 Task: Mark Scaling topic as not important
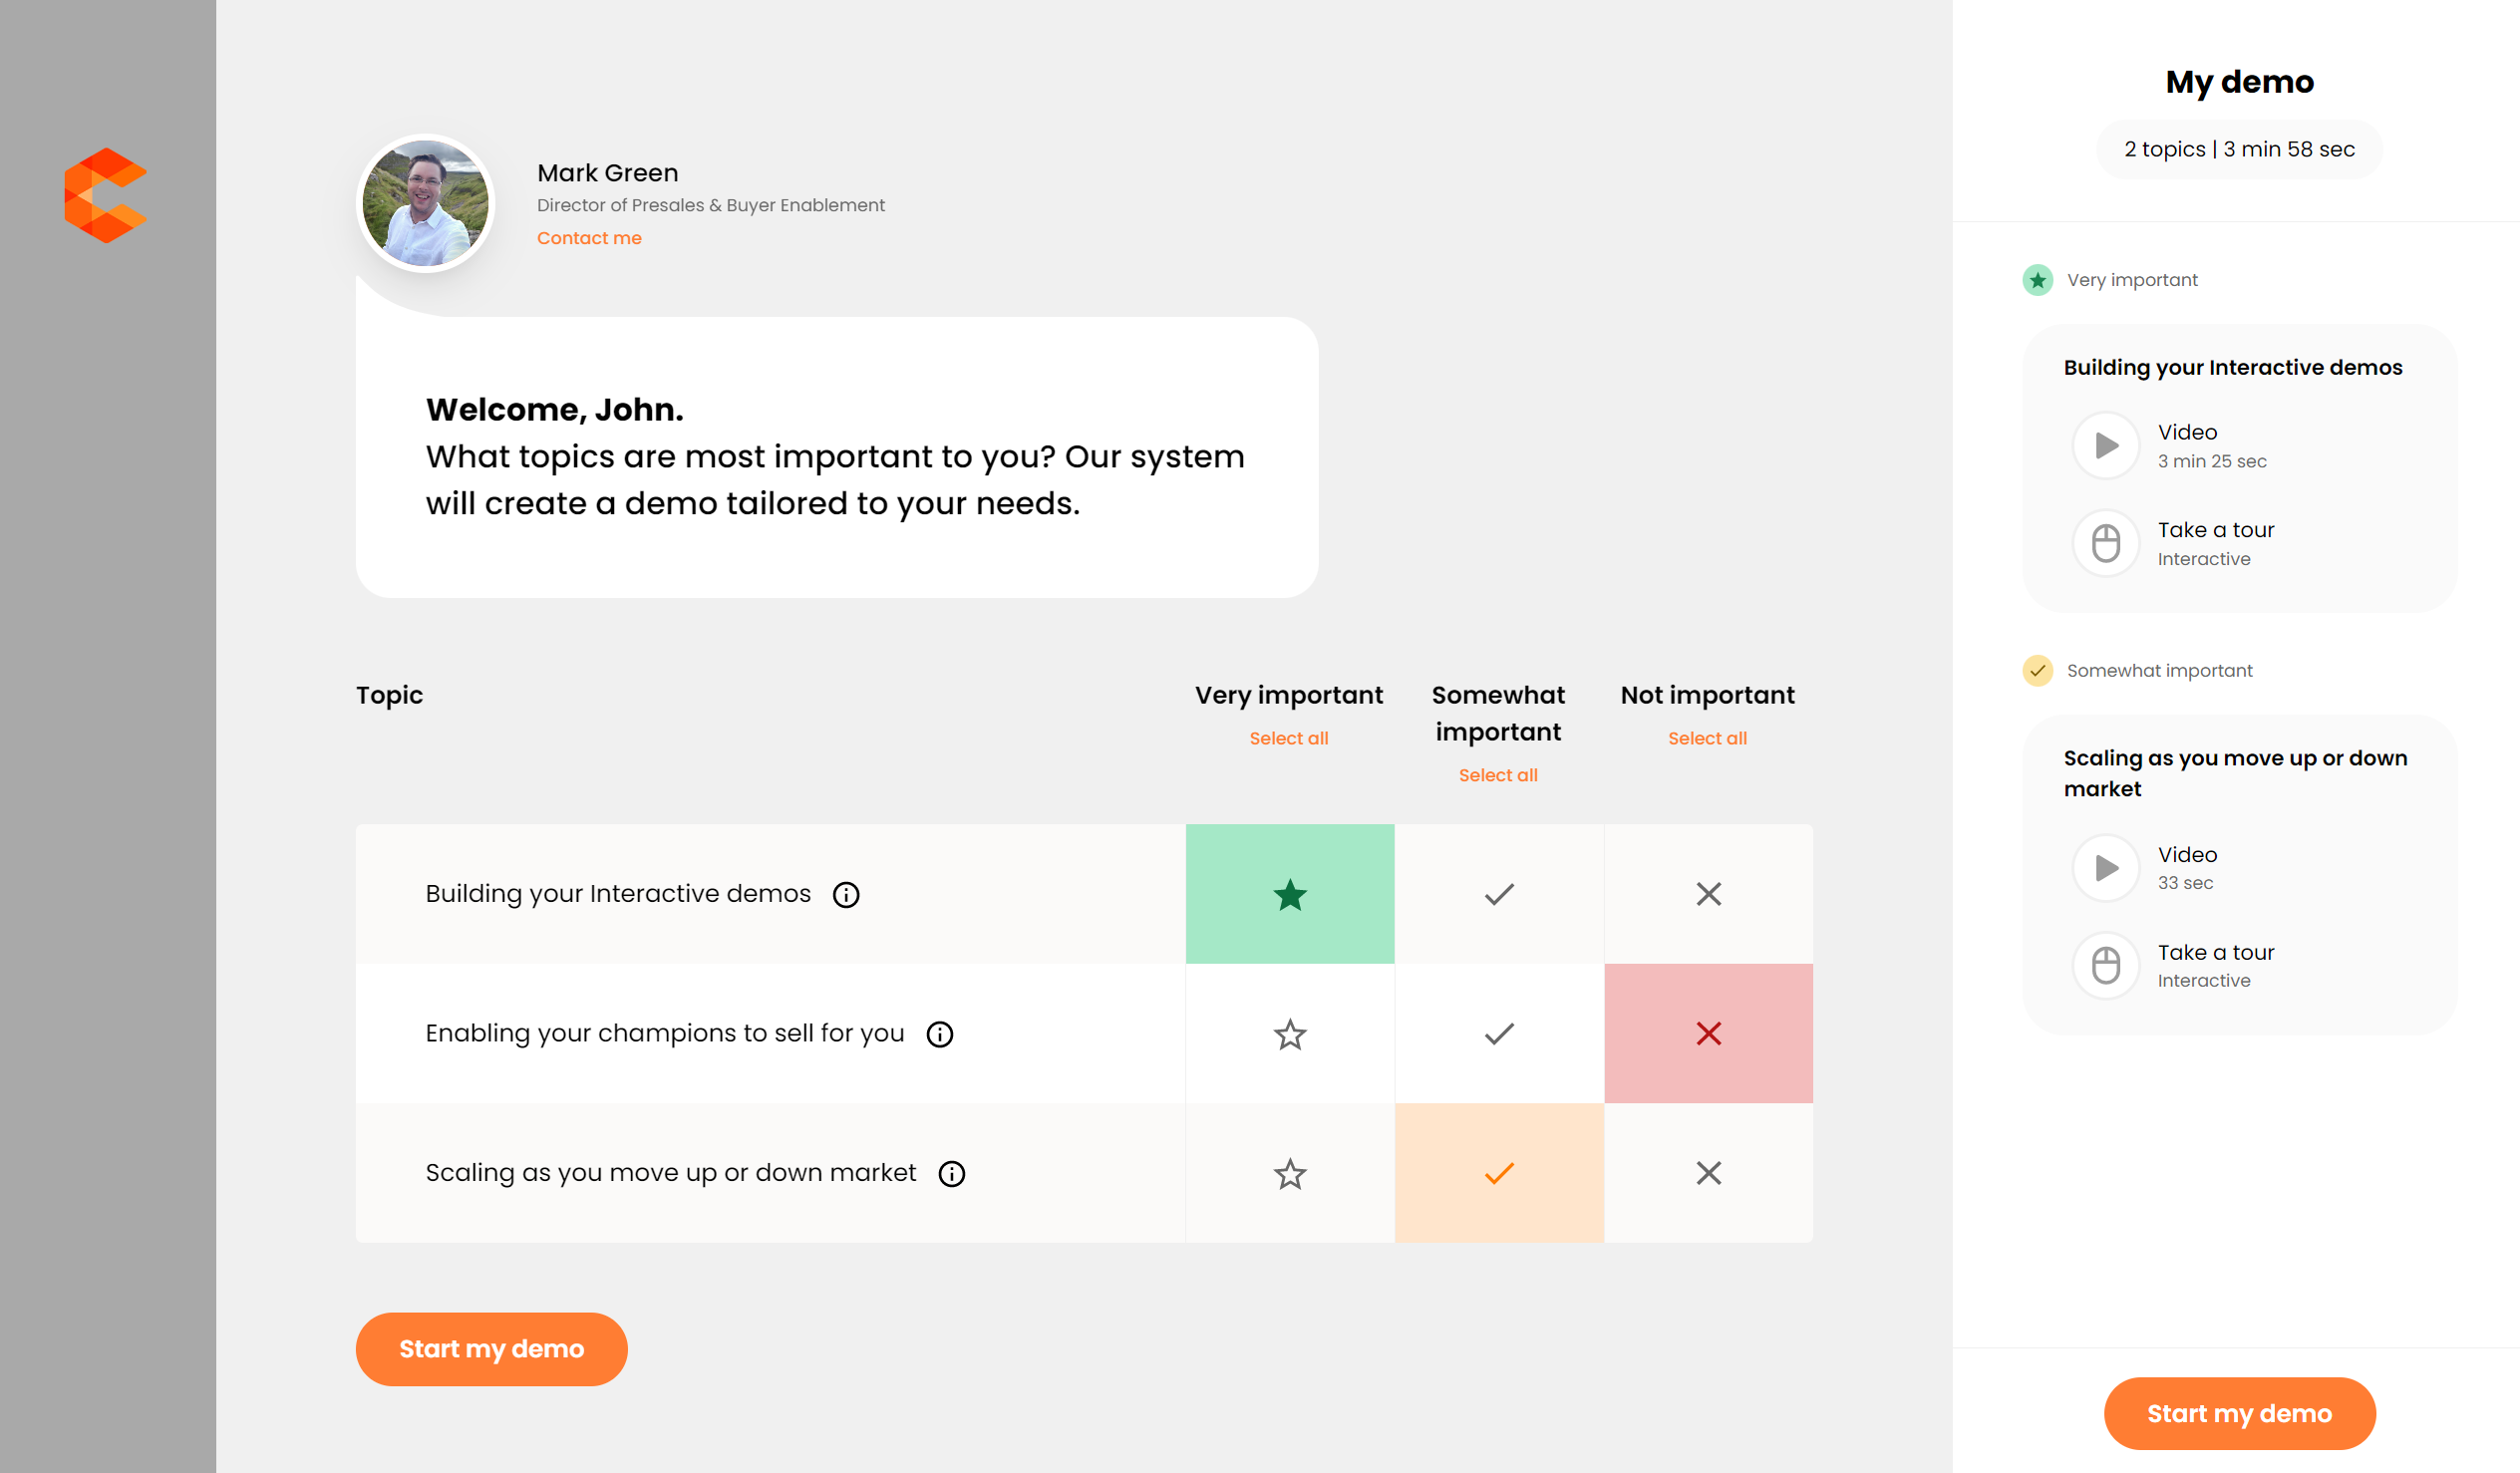1708,1173
